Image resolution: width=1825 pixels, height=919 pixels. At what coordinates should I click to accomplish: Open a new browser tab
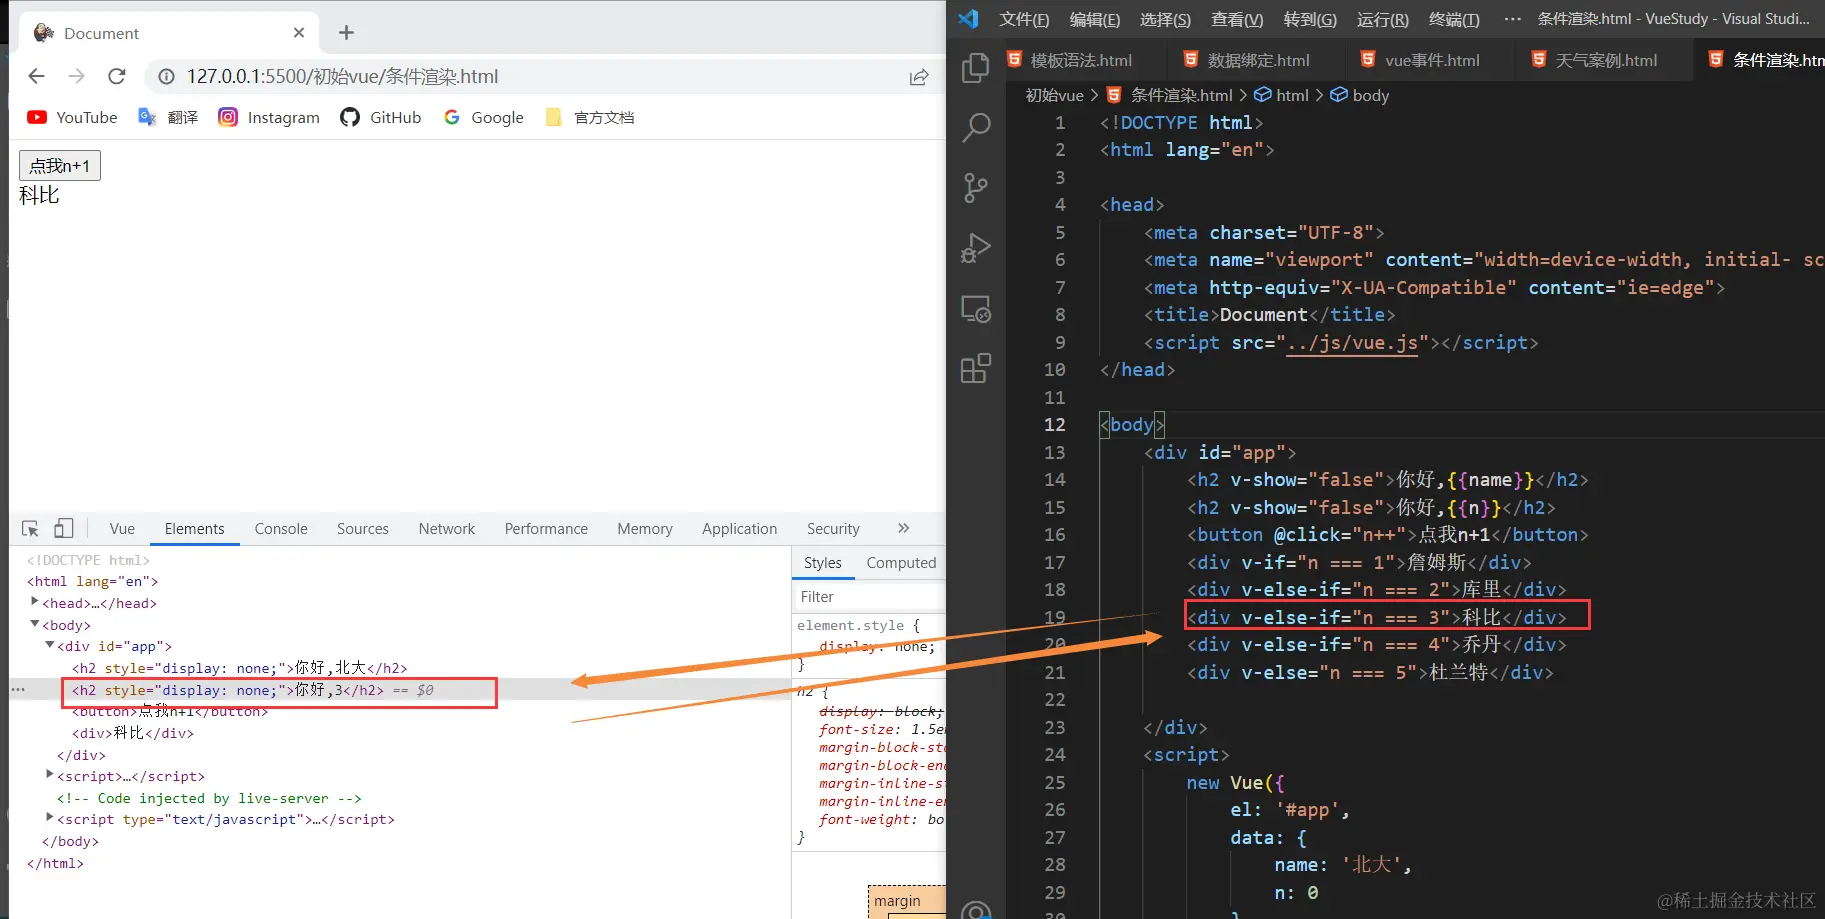[346, 33]
